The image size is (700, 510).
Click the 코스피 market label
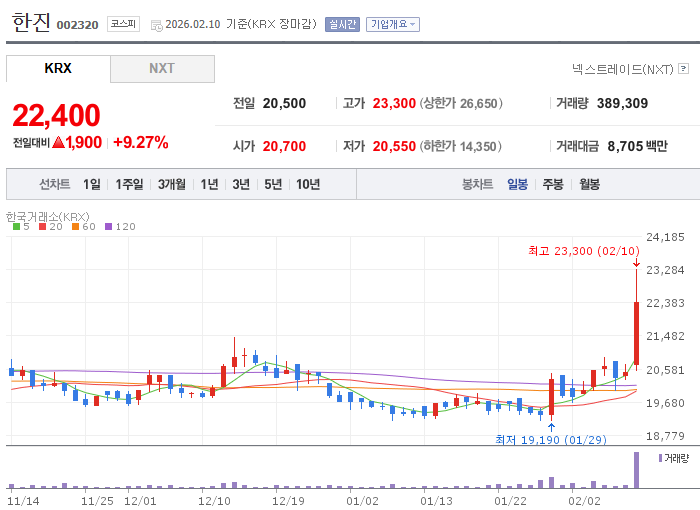point(123,24)
